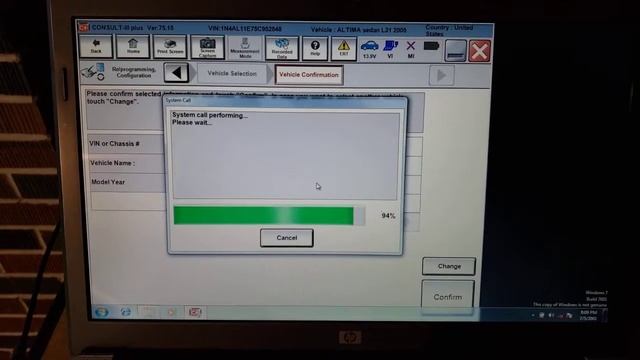Open Internet Explorer from taskbar

point(125,312)
